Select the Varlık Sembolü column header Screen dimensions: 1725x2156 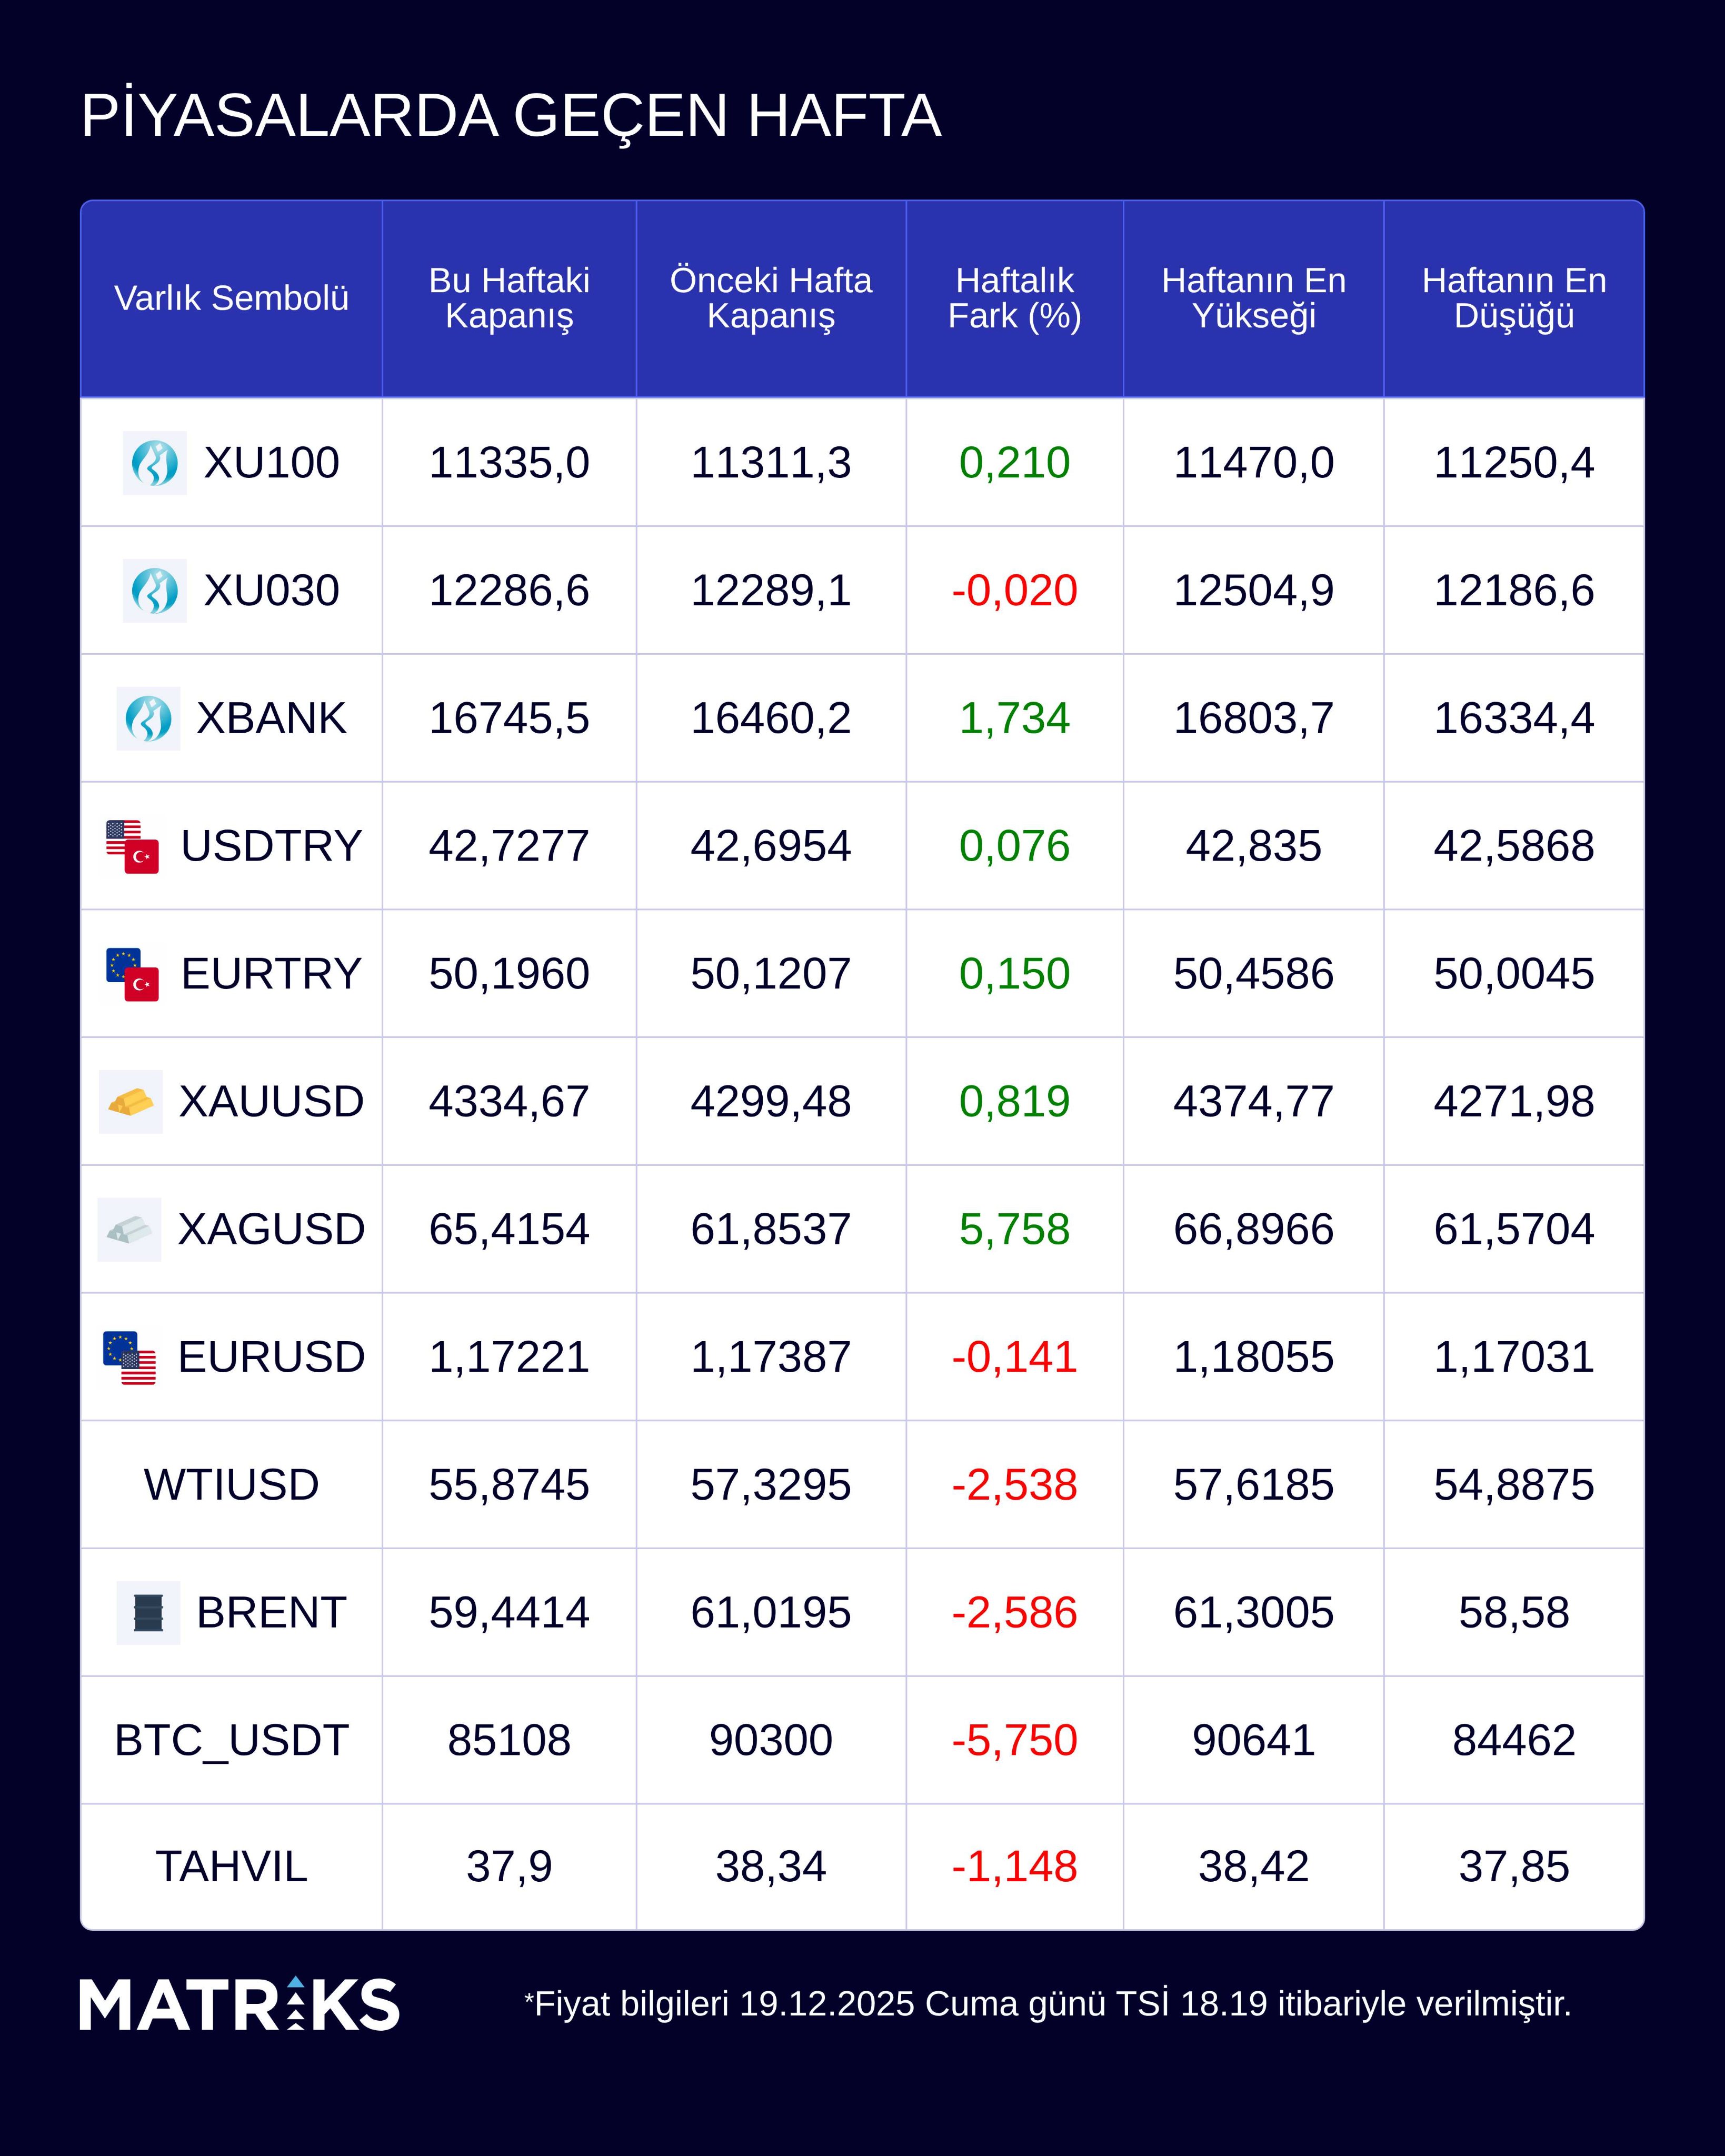click(231, 298)
